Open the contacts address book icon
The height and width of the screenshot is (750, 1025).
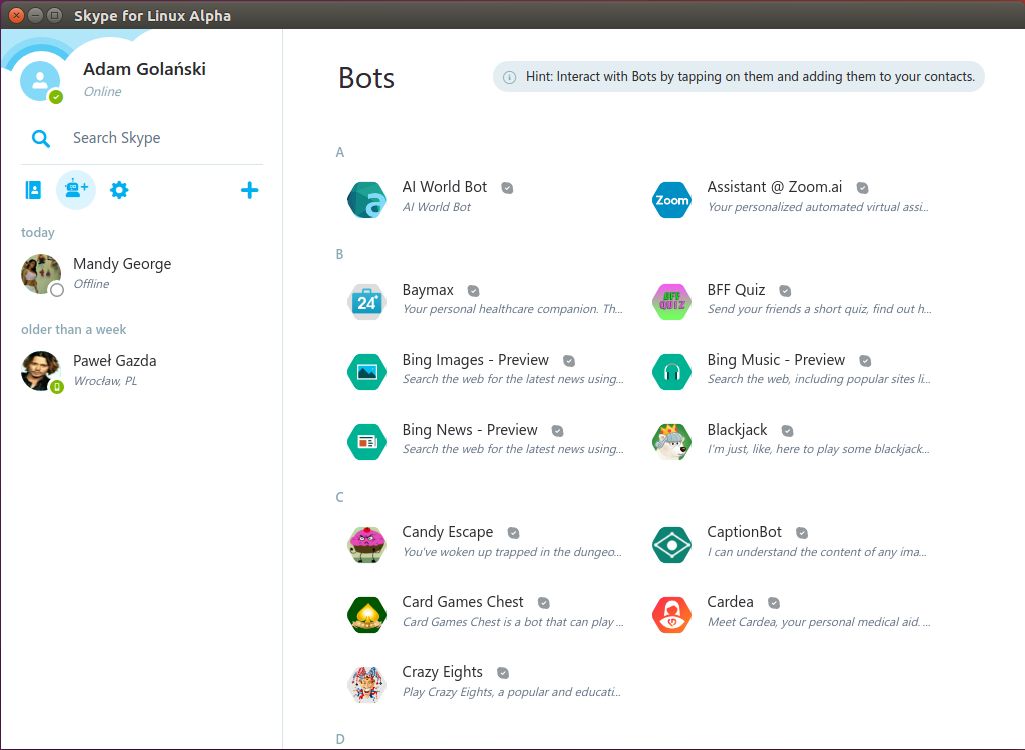click(33, 190)
